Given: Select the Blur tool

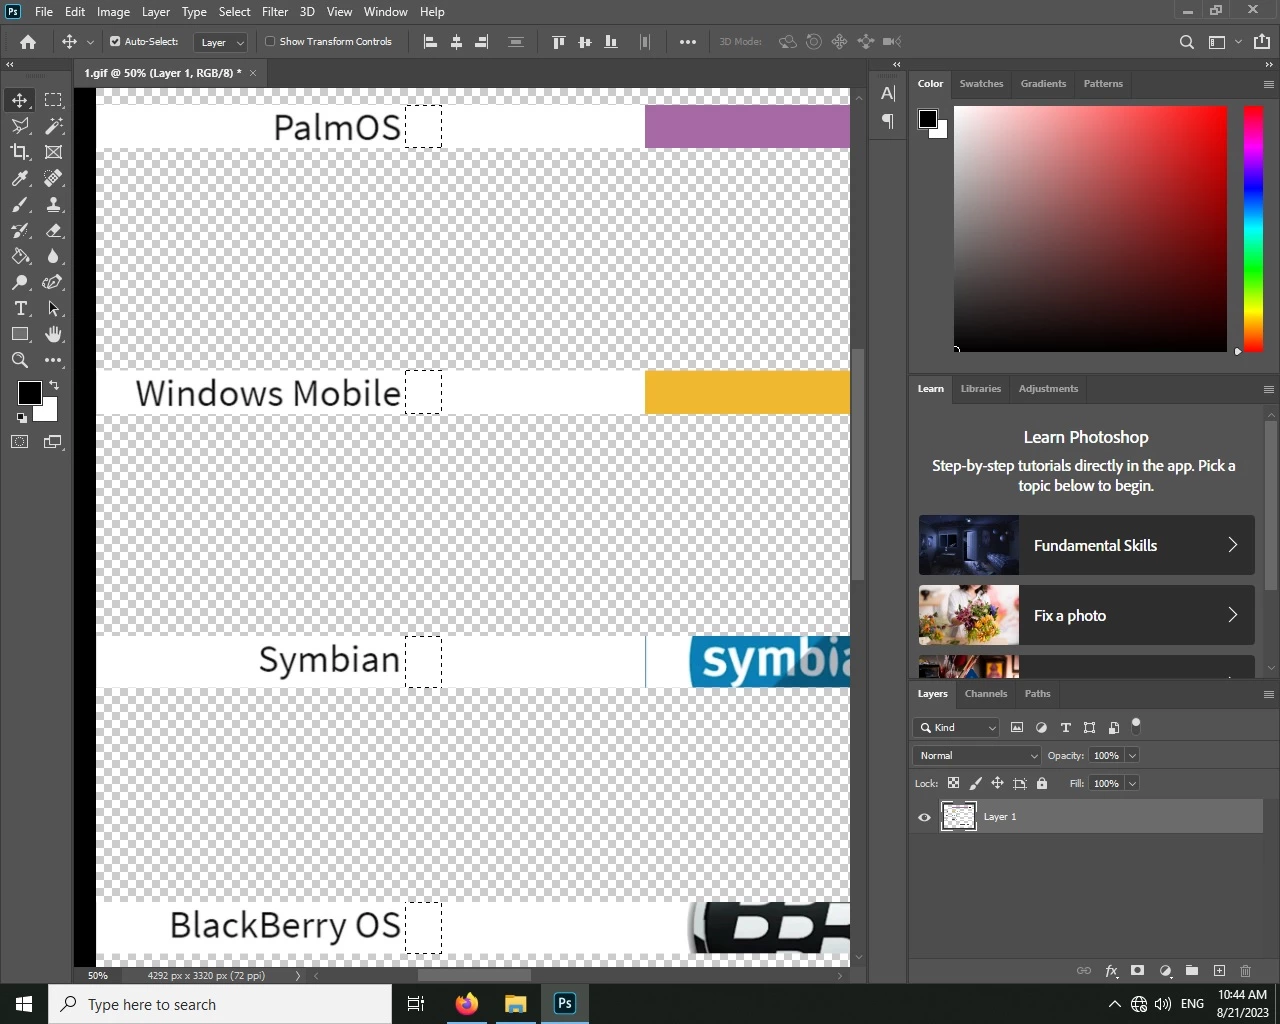Looking at the screenshot, I should 53,256.
